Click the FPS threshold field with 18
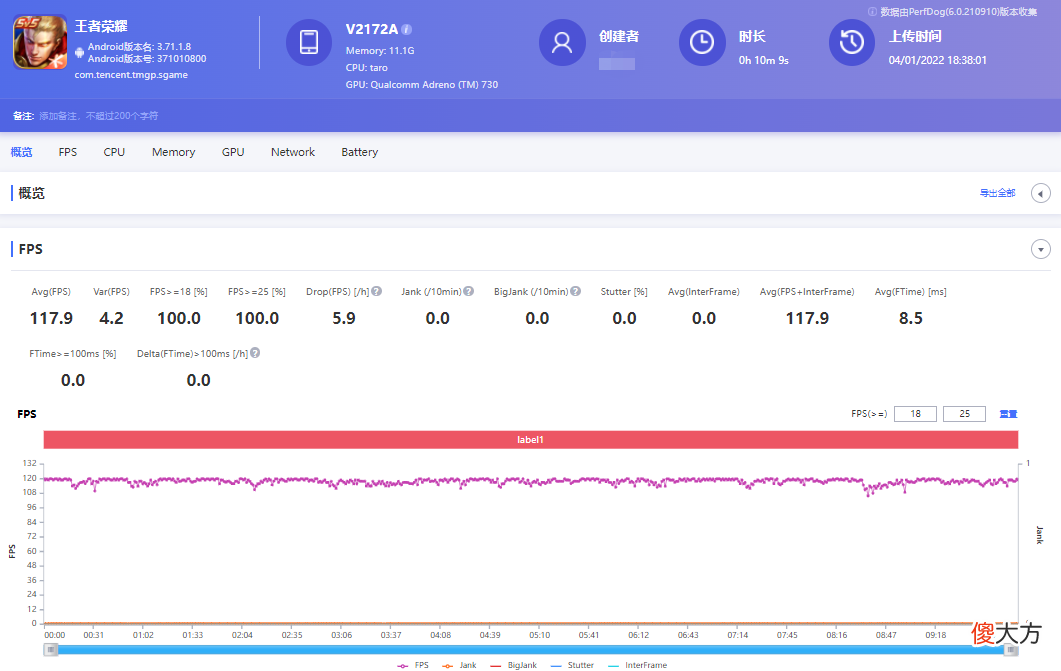1061x671 pixels. click(915, 414)
